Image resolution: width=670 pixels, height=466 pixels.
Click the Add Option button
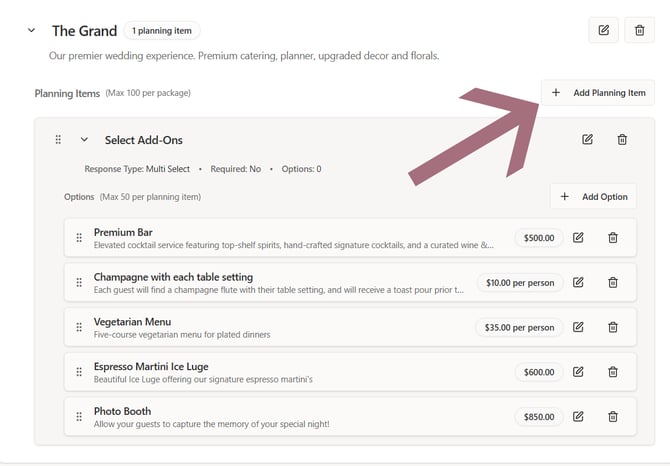click(x=593, y=197)
